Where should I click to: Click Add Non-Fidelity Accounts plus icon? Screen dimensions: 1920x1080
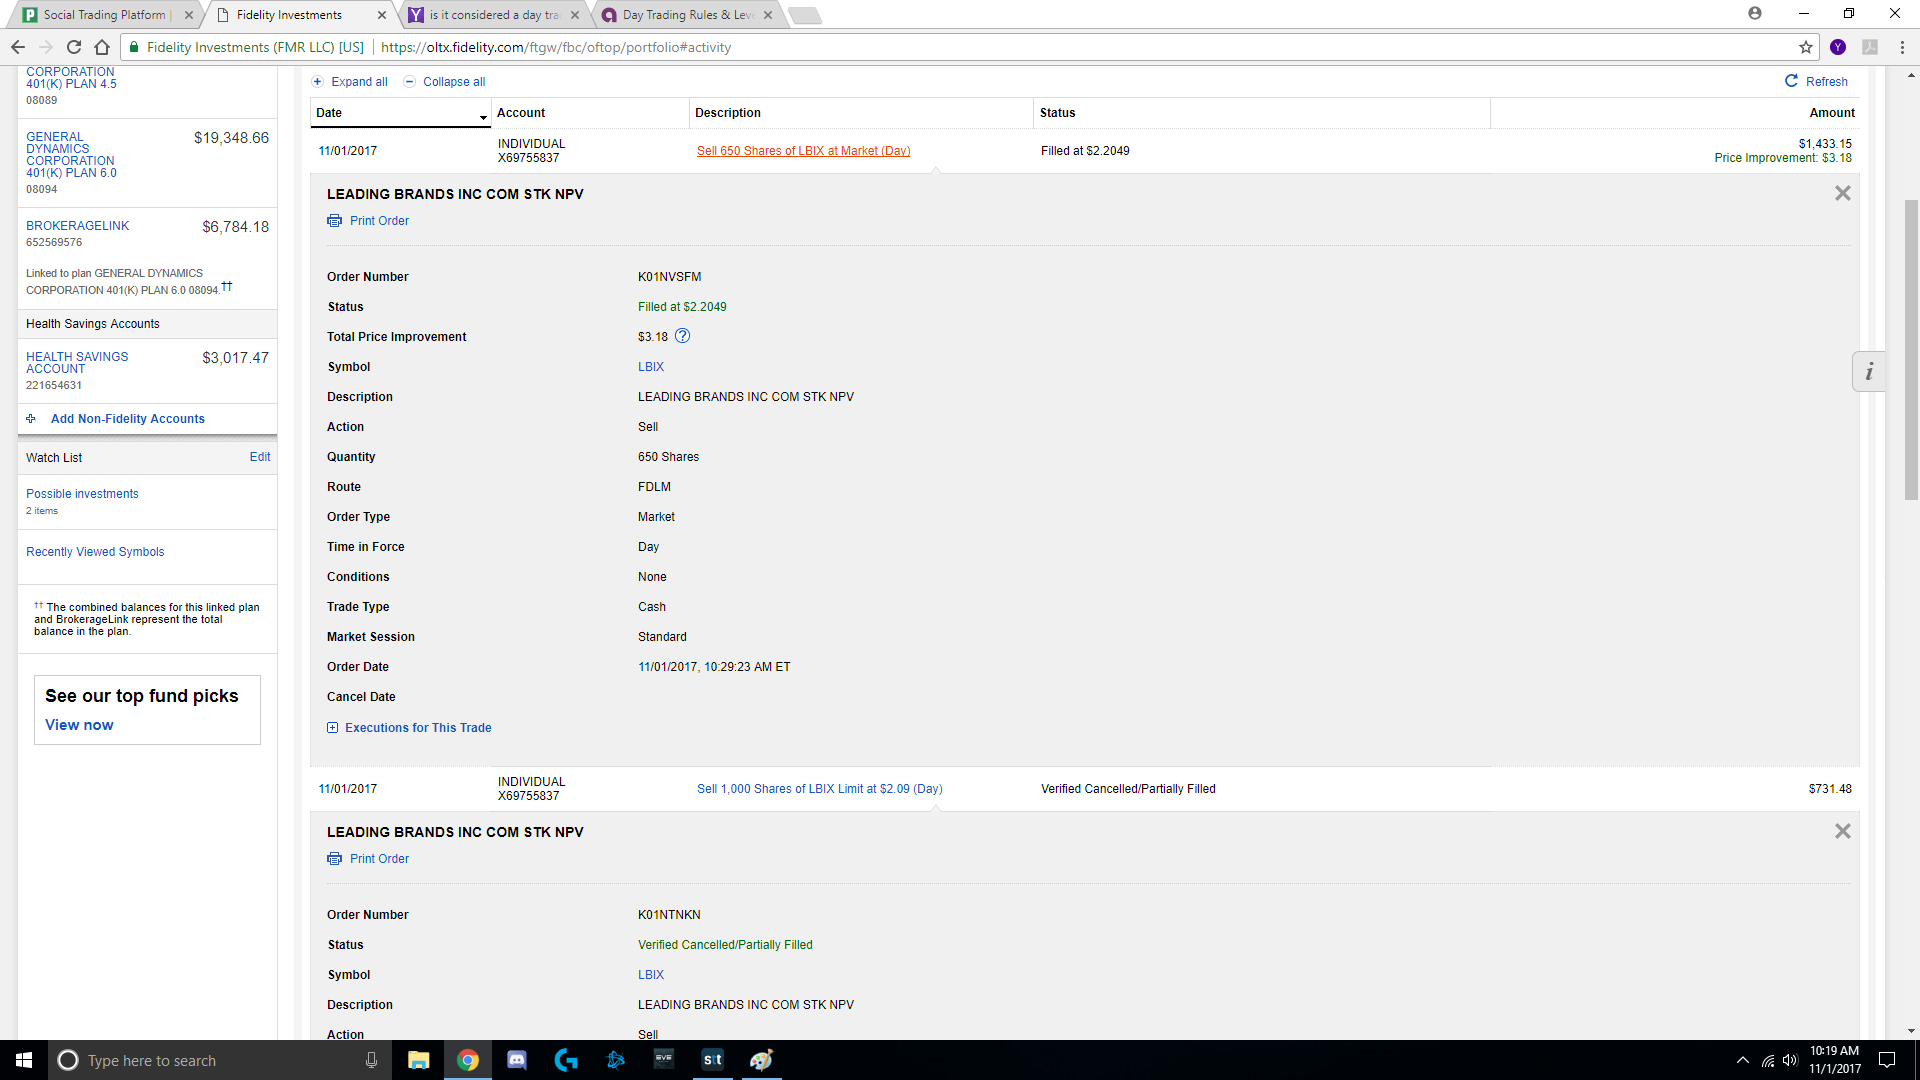click(x=31, y=419)
